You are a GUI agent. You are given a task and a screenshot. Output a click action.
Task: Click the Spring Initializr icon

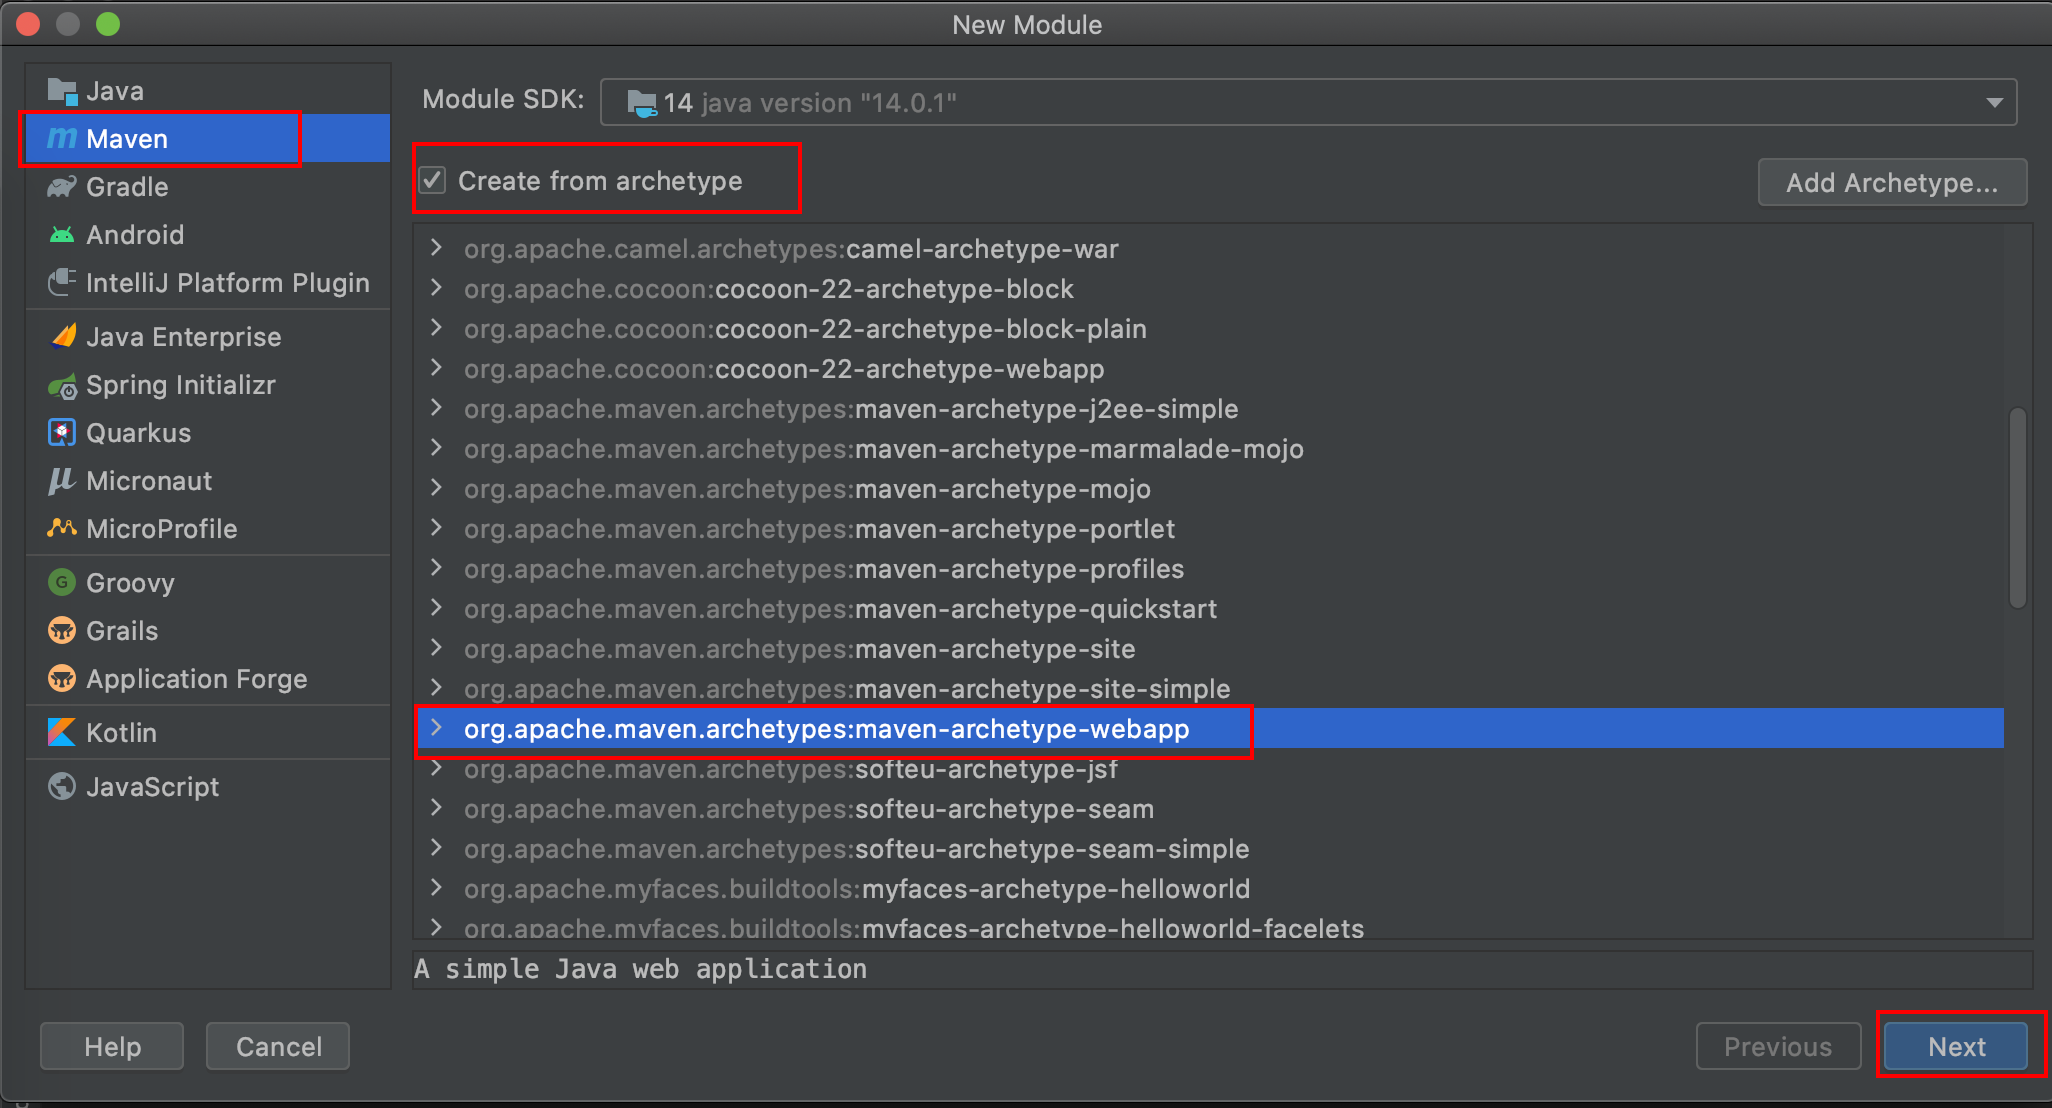pyautogui.click(x=62, y=385)
